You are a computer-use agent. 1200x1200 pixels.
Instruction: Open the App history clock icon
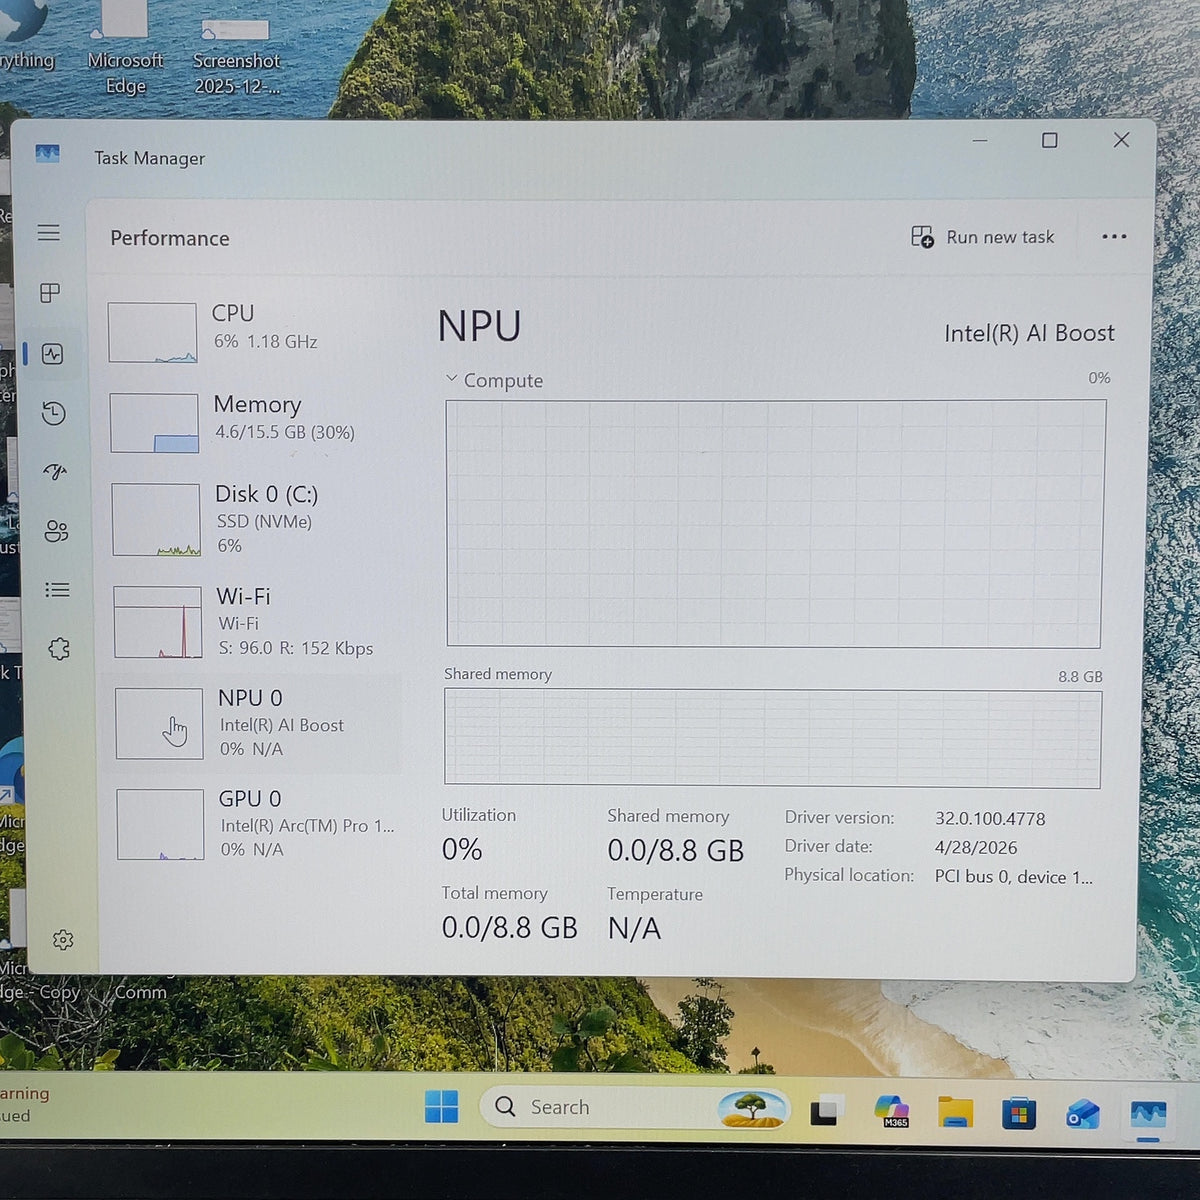[x=54, y=413]
